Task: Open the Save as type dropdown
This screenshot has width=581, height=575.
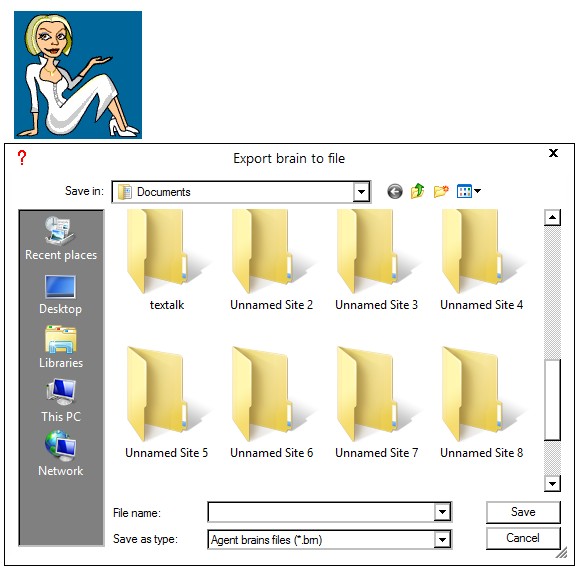Action: click(442, 539)
